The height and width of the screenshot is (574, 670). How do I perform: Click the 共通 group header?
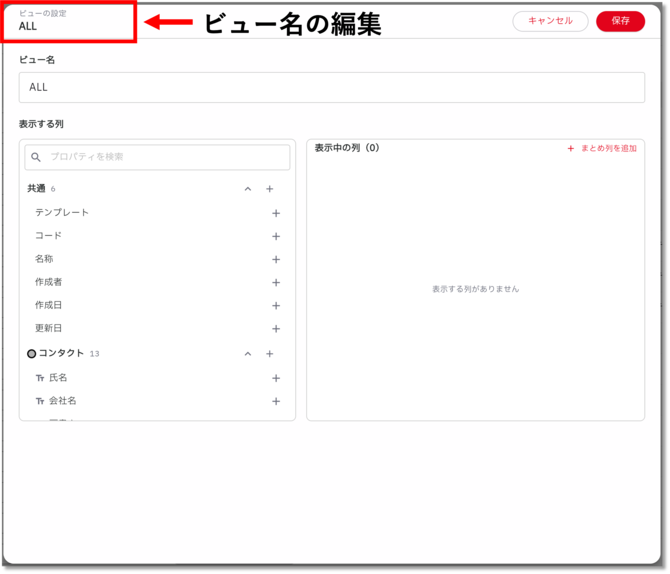click(x=157, y=188)
